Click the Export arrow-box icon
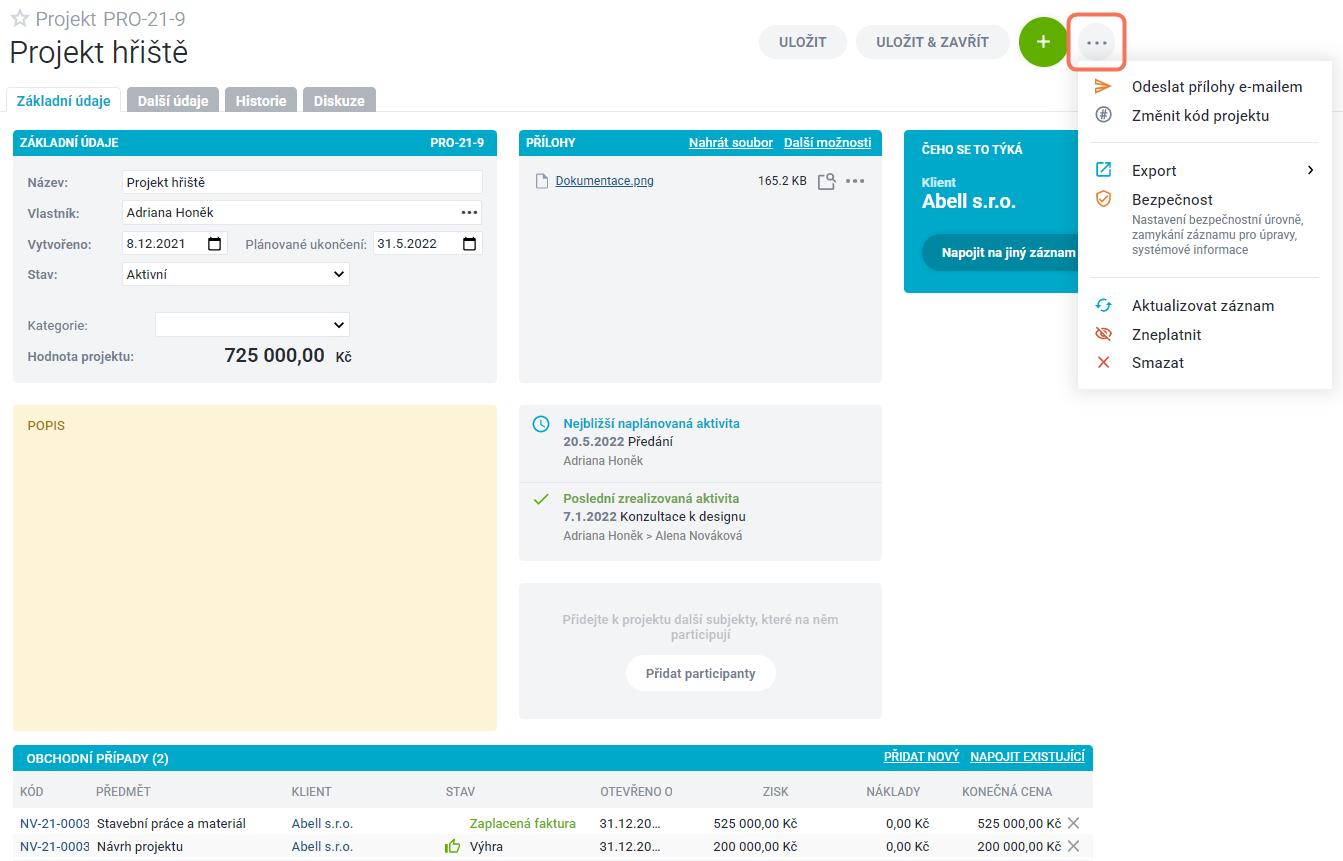1343x861 pixels. pyautogui.click(x=1103, y=170)
